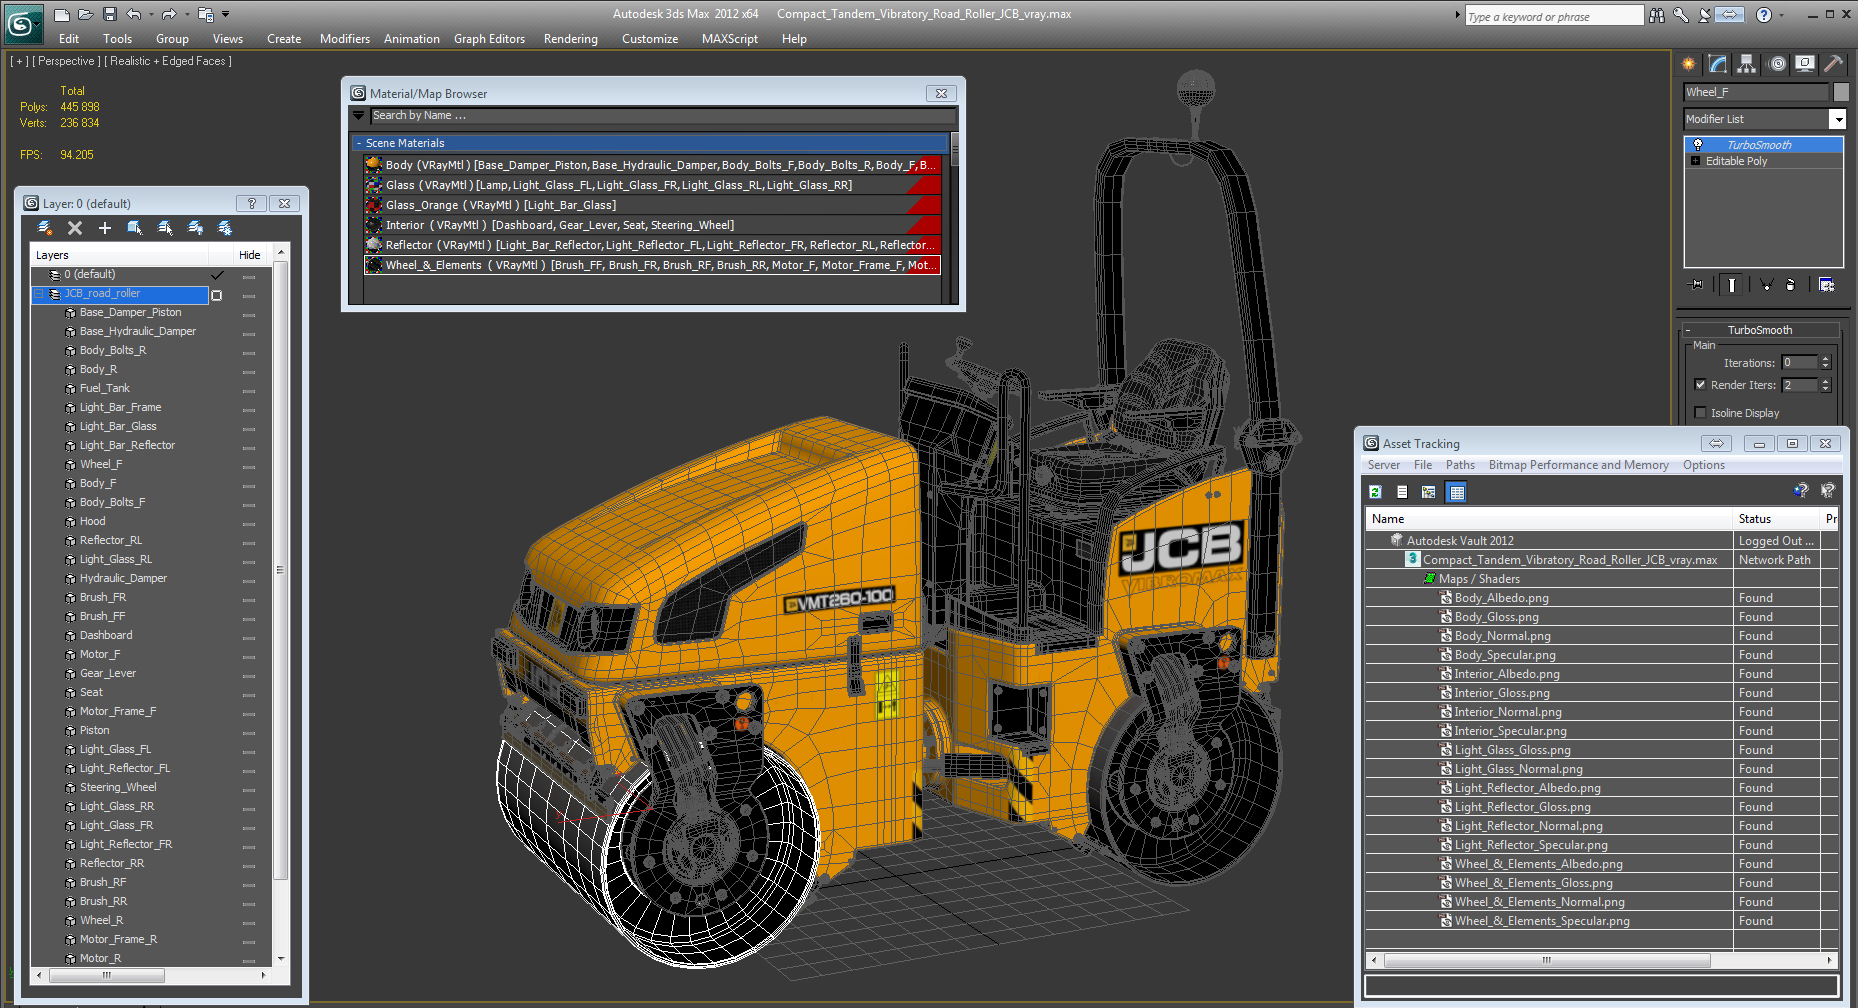Open the Modifier List dropdown

point(1837,119)
